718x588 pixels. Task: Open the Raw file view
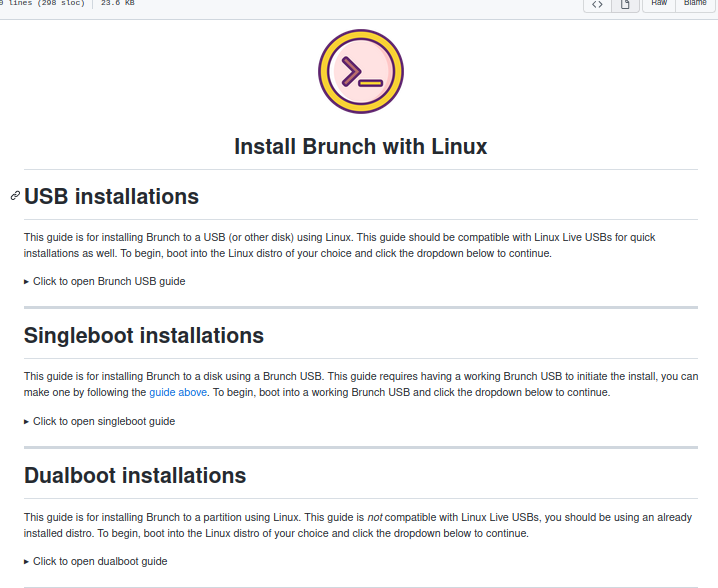(x=659, y=4)
